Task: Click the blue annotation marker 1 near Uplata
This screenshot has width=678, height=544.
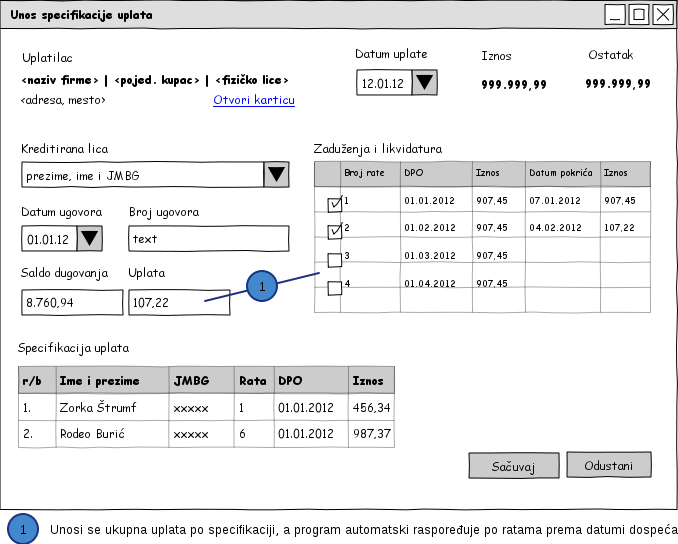Action: 262,286
